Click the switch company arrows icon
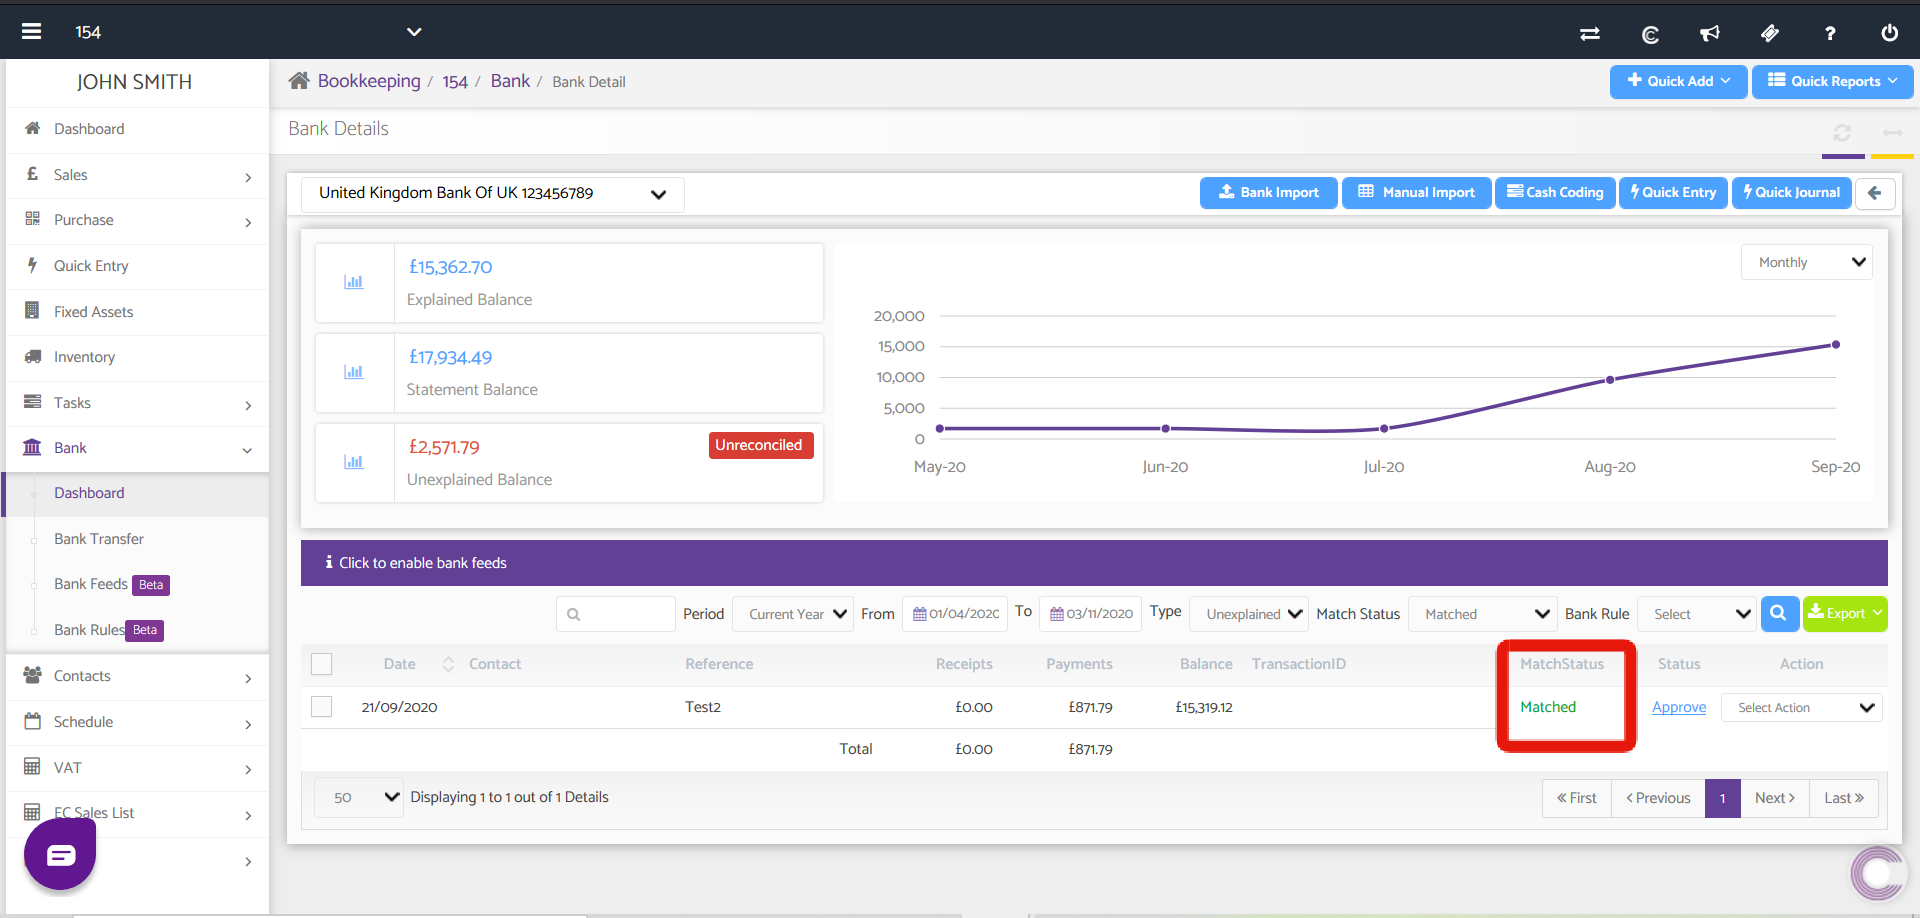The width and height of the screenshot is (1920, 918). coord(1590,33)
